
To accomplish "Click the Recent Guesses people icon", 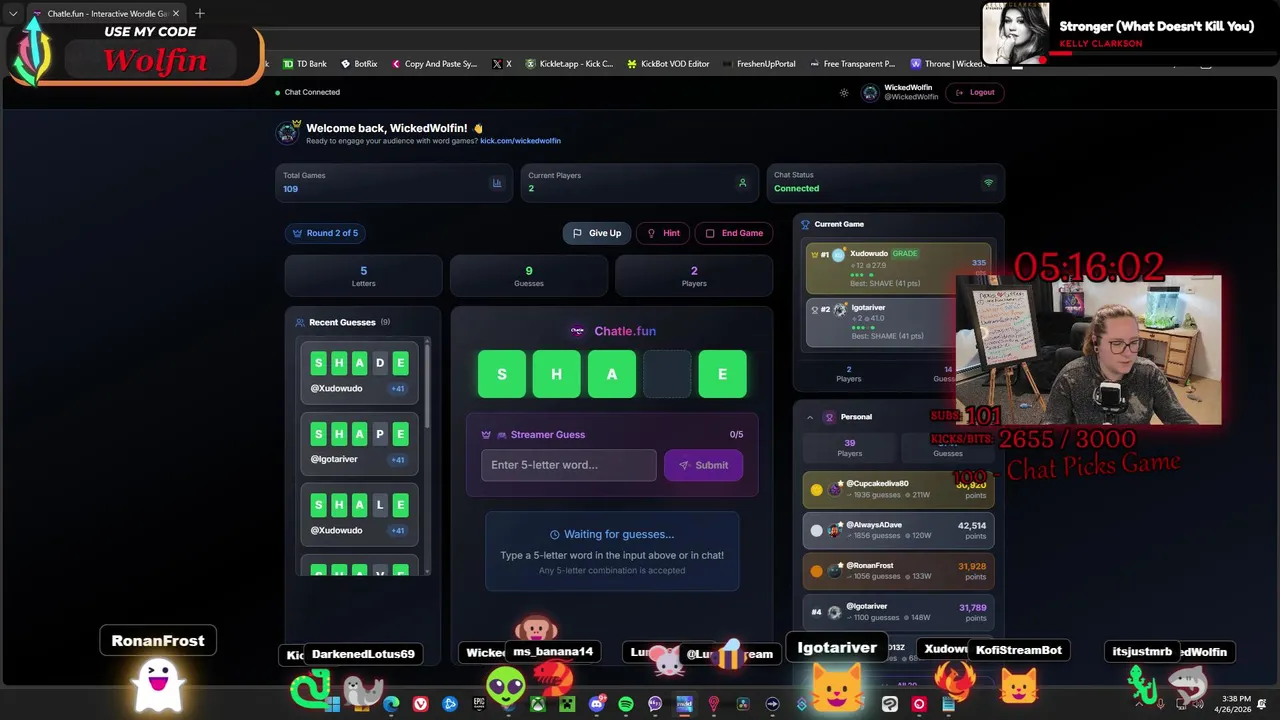I will click(x=300, y=322).
